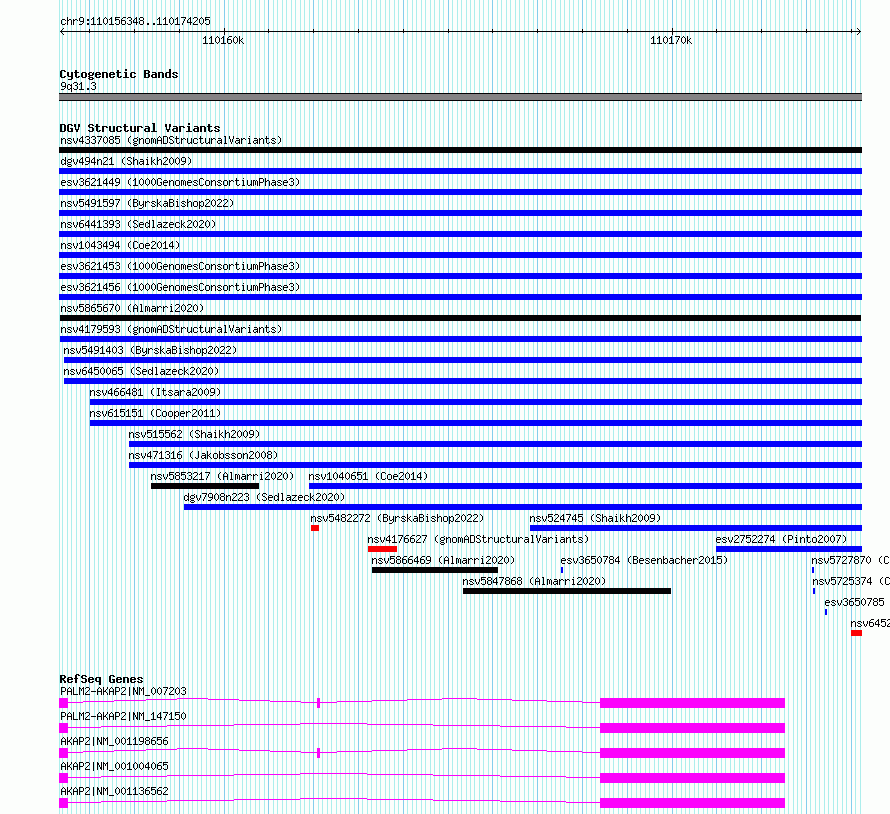Screen dimensions: 890x814
Task: Select nsv471316 (Jakobsson2008) label
Action: click(203, 455)
